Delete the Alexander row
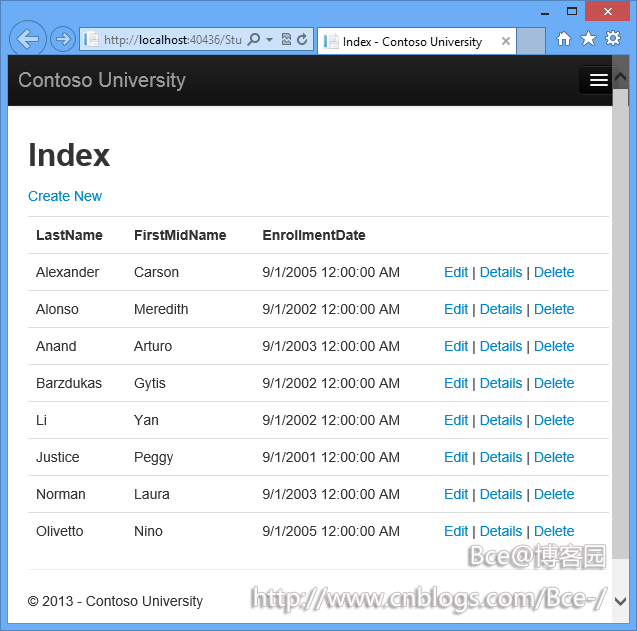Screen dimensions: 637x631 554,272
